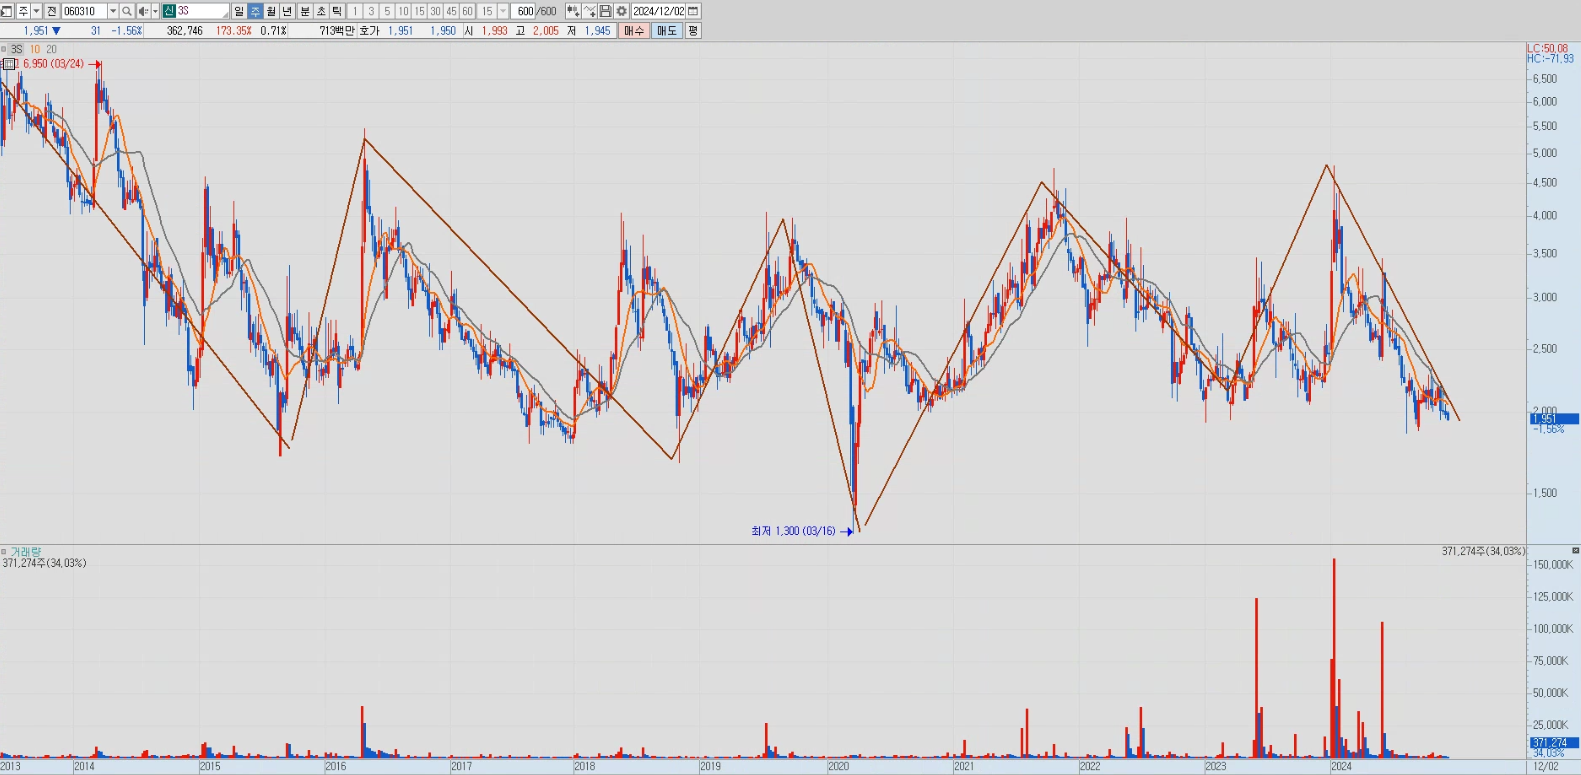Click the 12/02 date label on axis
The image size is (1581, 775).
[x=1546, y=767]
